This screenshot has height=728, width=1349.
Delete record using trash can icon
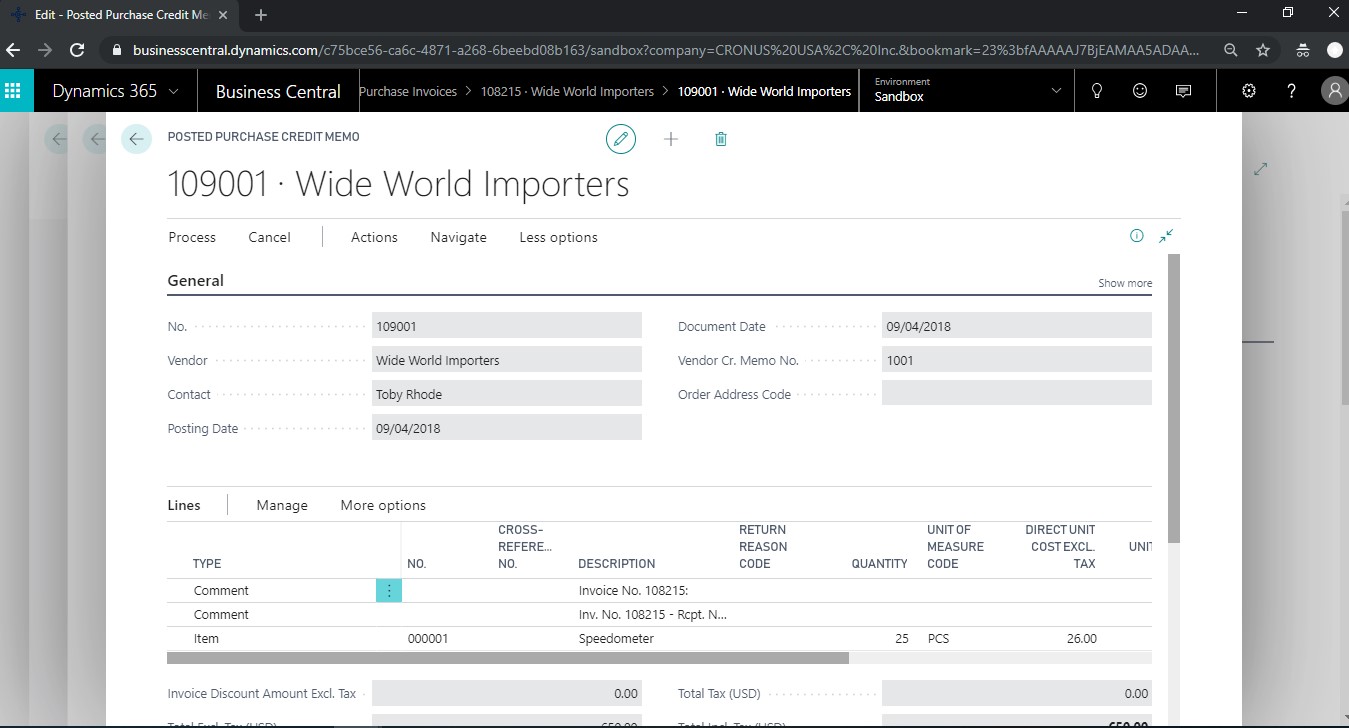pyautogui.click(x=721, y=139)
